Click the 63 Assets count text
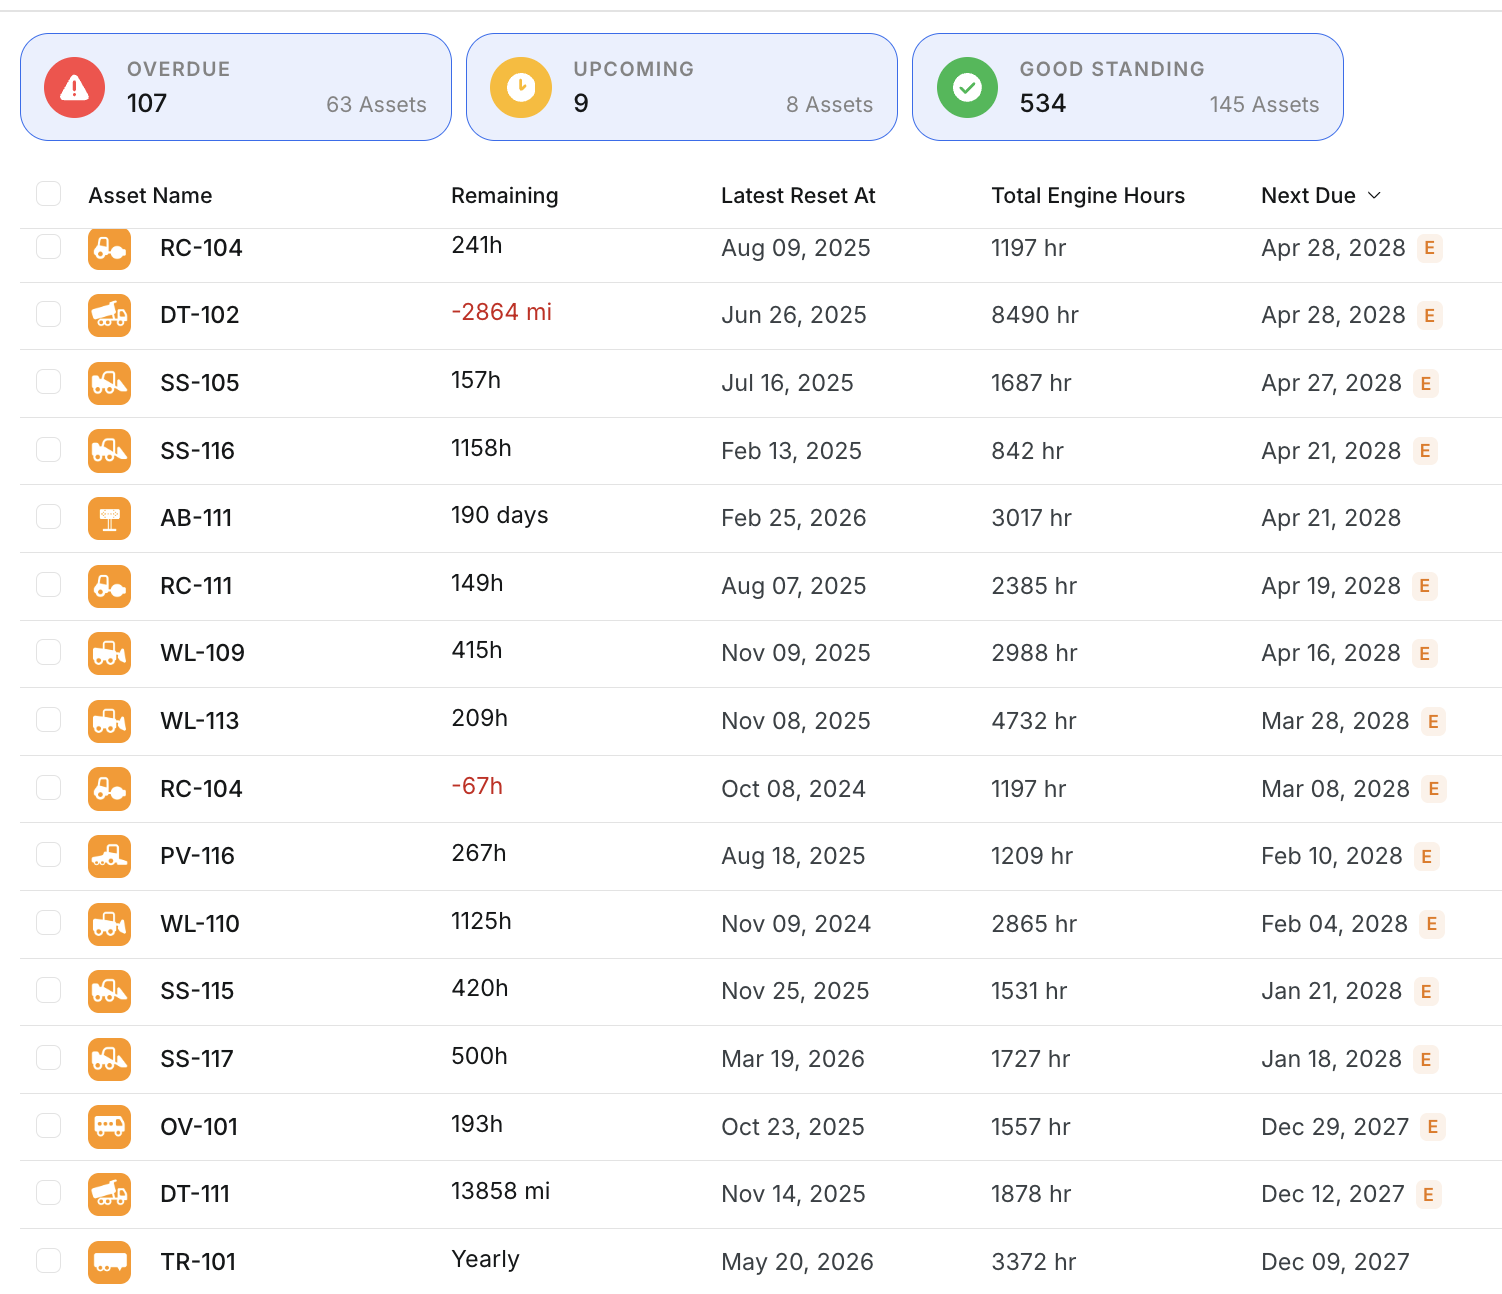Image resolution: width=1502 pixels, height=1294 pixels. pyautogui.click(x=376, y=105)
